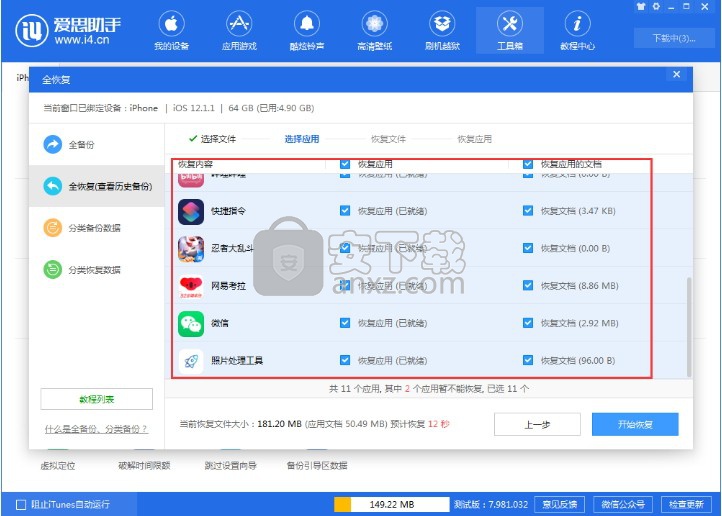Click the 149.22 MB progress bar
Image resolution: width=722 pixels, height=516 pixels.
click(391, 504)
